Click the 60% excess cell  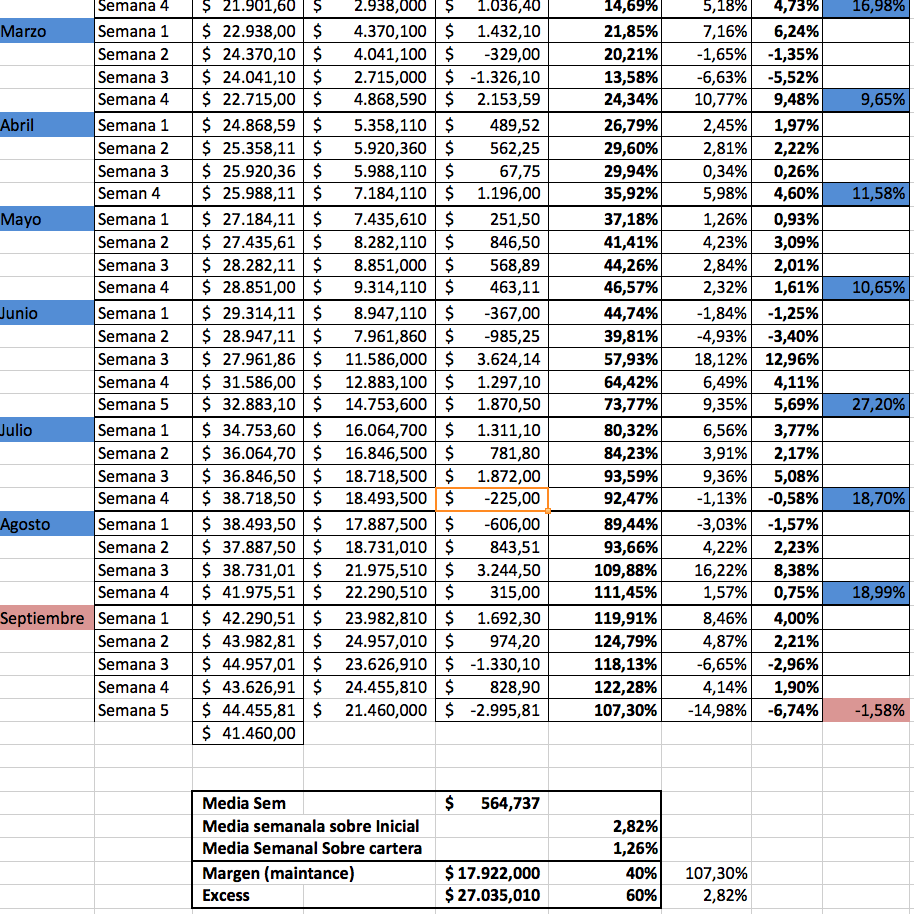(604, 895)
